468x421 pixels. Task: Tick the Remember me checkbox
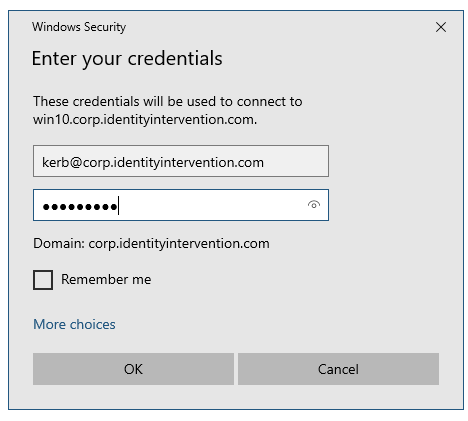[43, 280]
